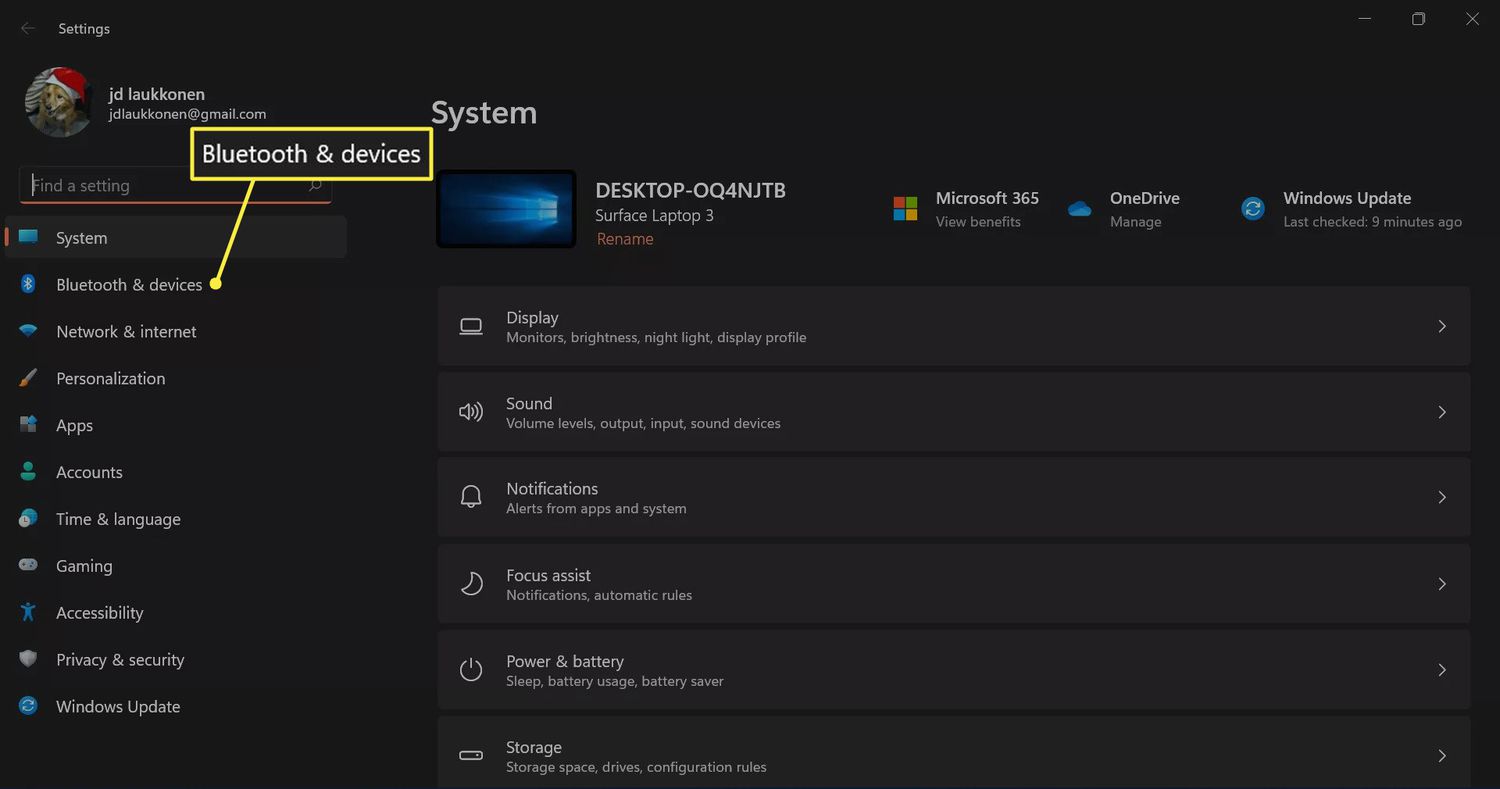Click the Microsoft 365 logo icon

click(905, 208)
